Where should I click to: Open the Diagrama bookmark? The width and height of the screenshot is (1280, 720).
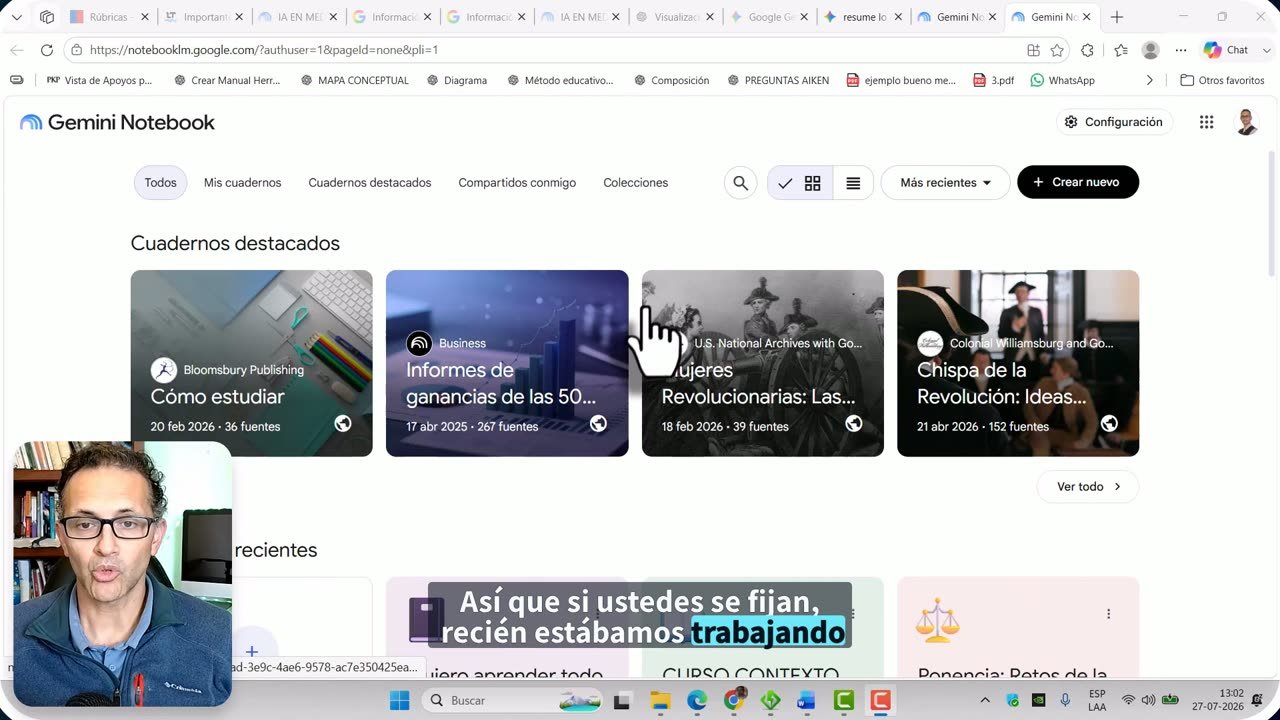(456, 80)
